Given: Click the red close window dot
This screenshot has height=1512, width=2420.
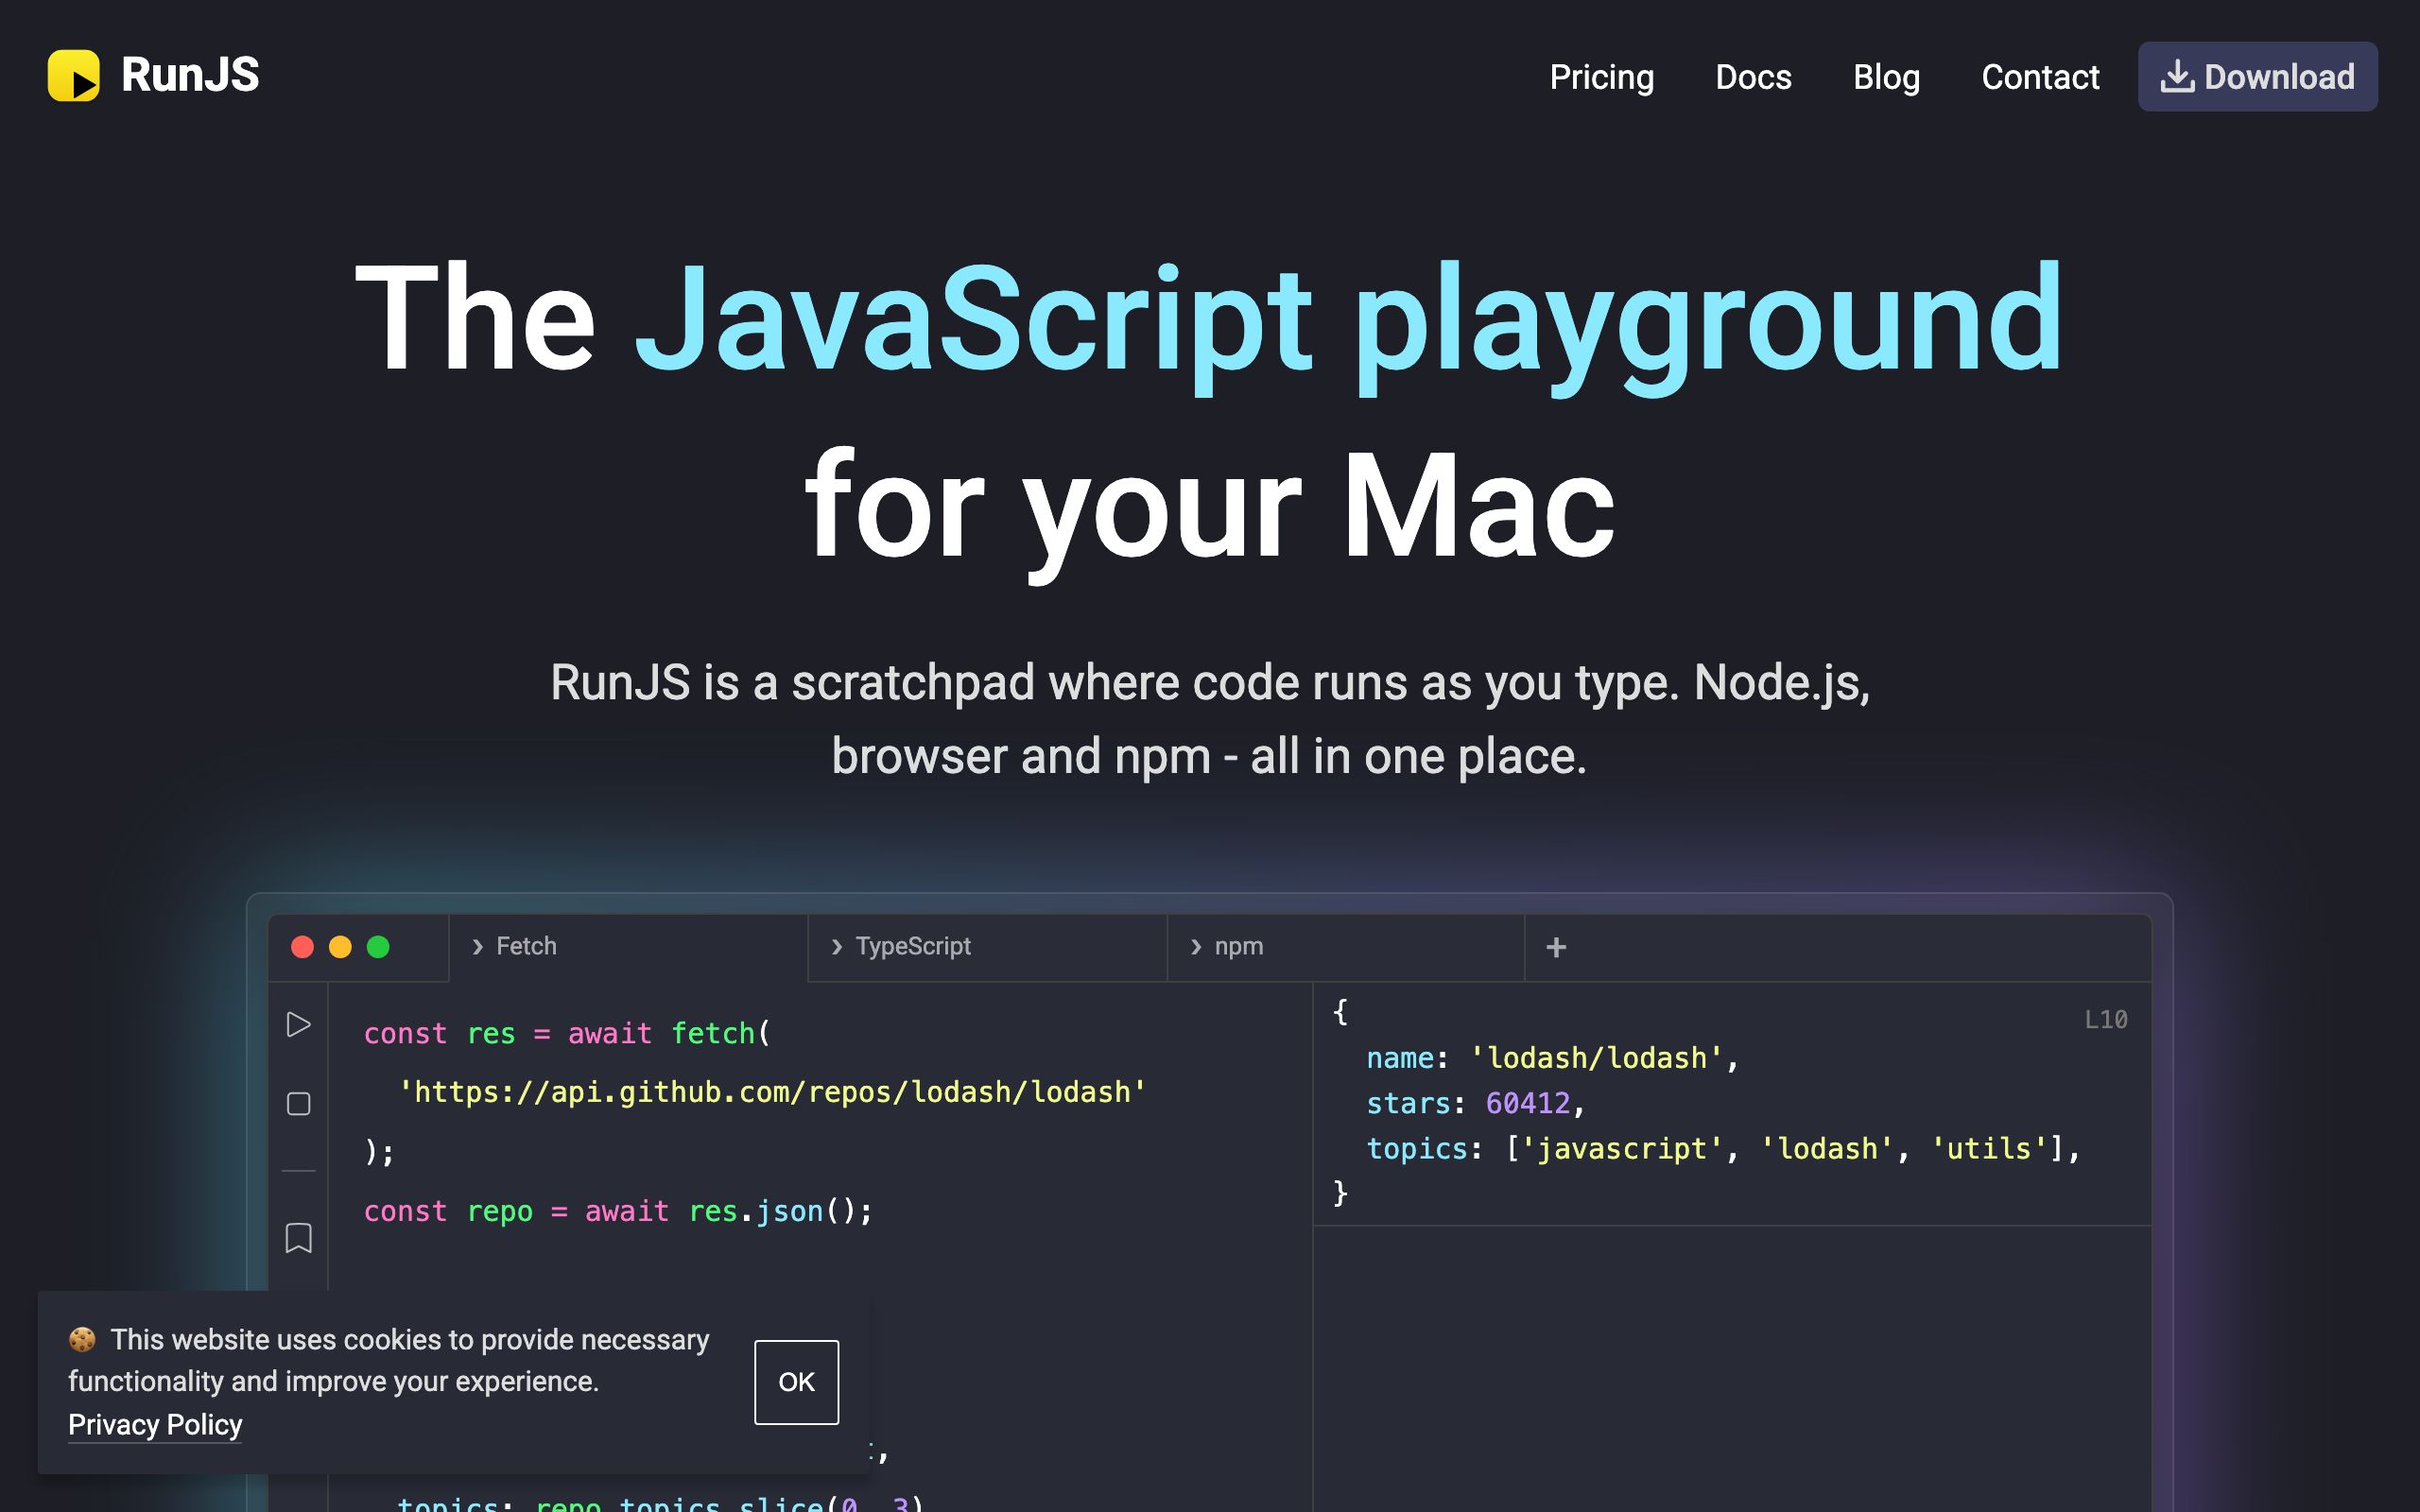Looking at the screenshot, I should tap(302, 947).
